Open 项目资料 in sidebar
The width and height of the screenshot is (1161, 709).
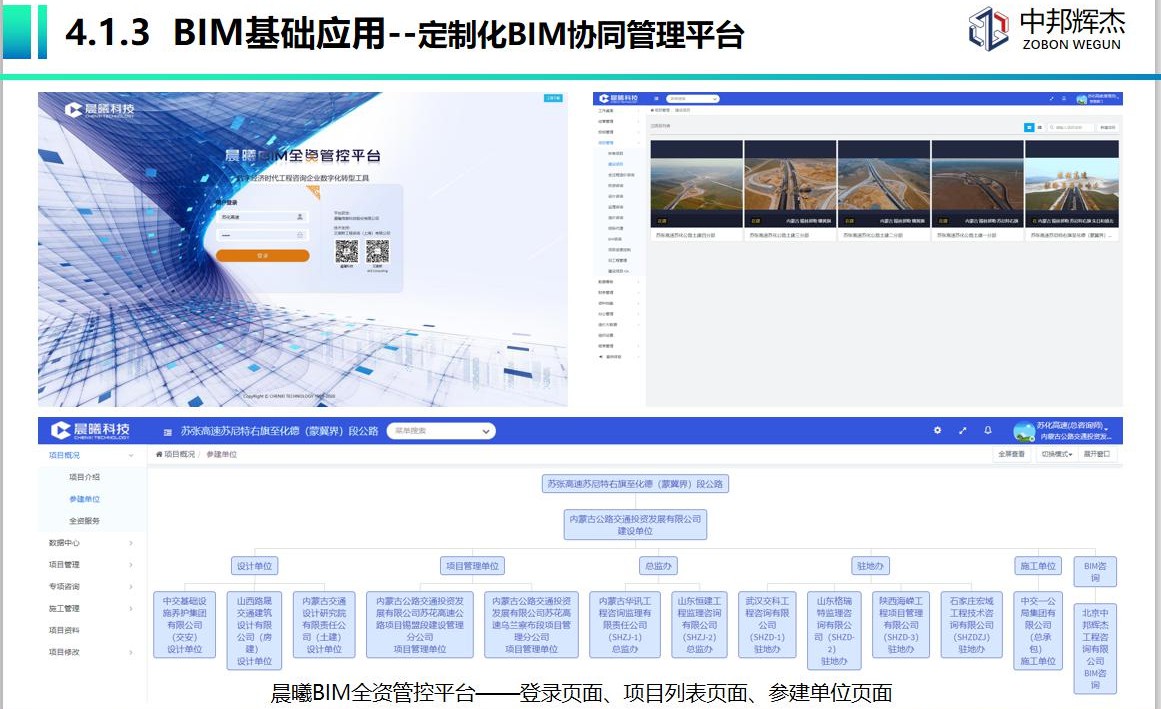pyautogui.click(x=91, y=631)
